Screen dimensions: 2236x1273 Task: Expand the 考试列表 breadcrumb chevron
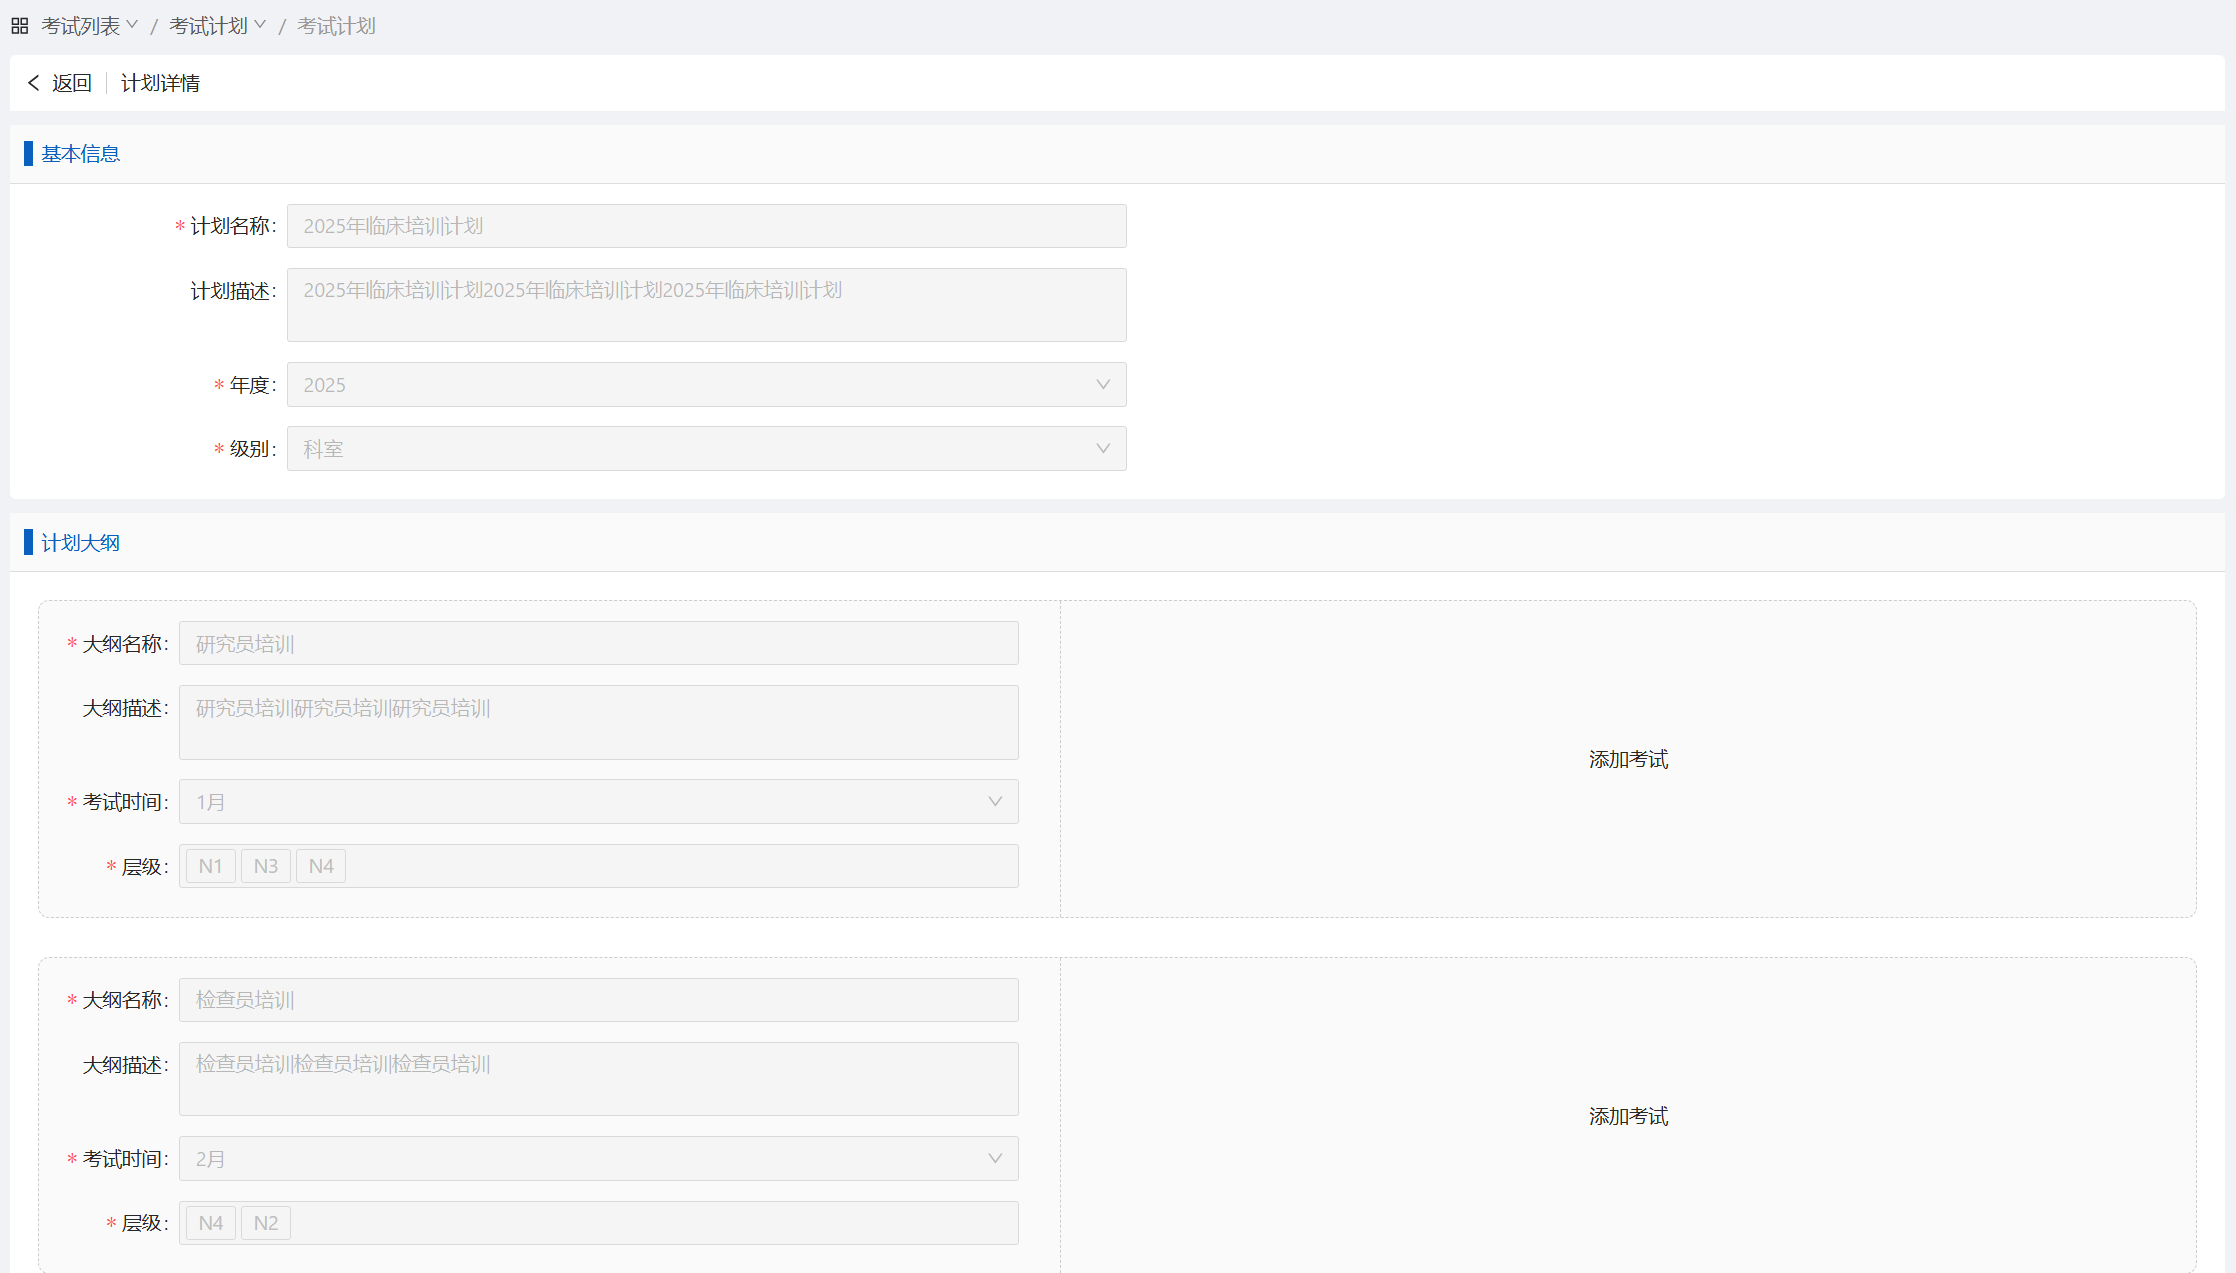pos(132,25)
